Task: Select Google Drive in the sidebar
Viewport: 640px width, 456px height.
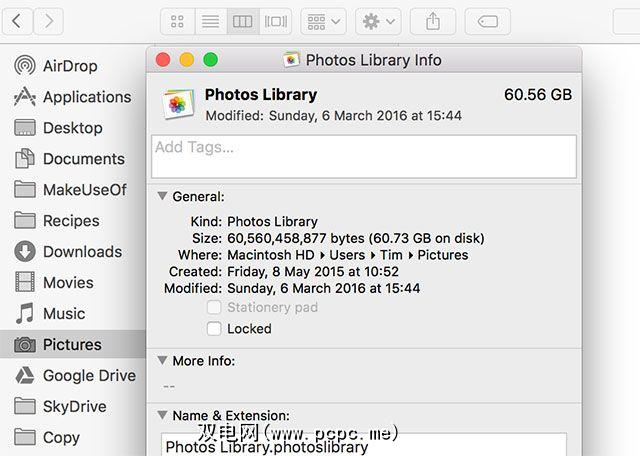Action: [88, 376]
